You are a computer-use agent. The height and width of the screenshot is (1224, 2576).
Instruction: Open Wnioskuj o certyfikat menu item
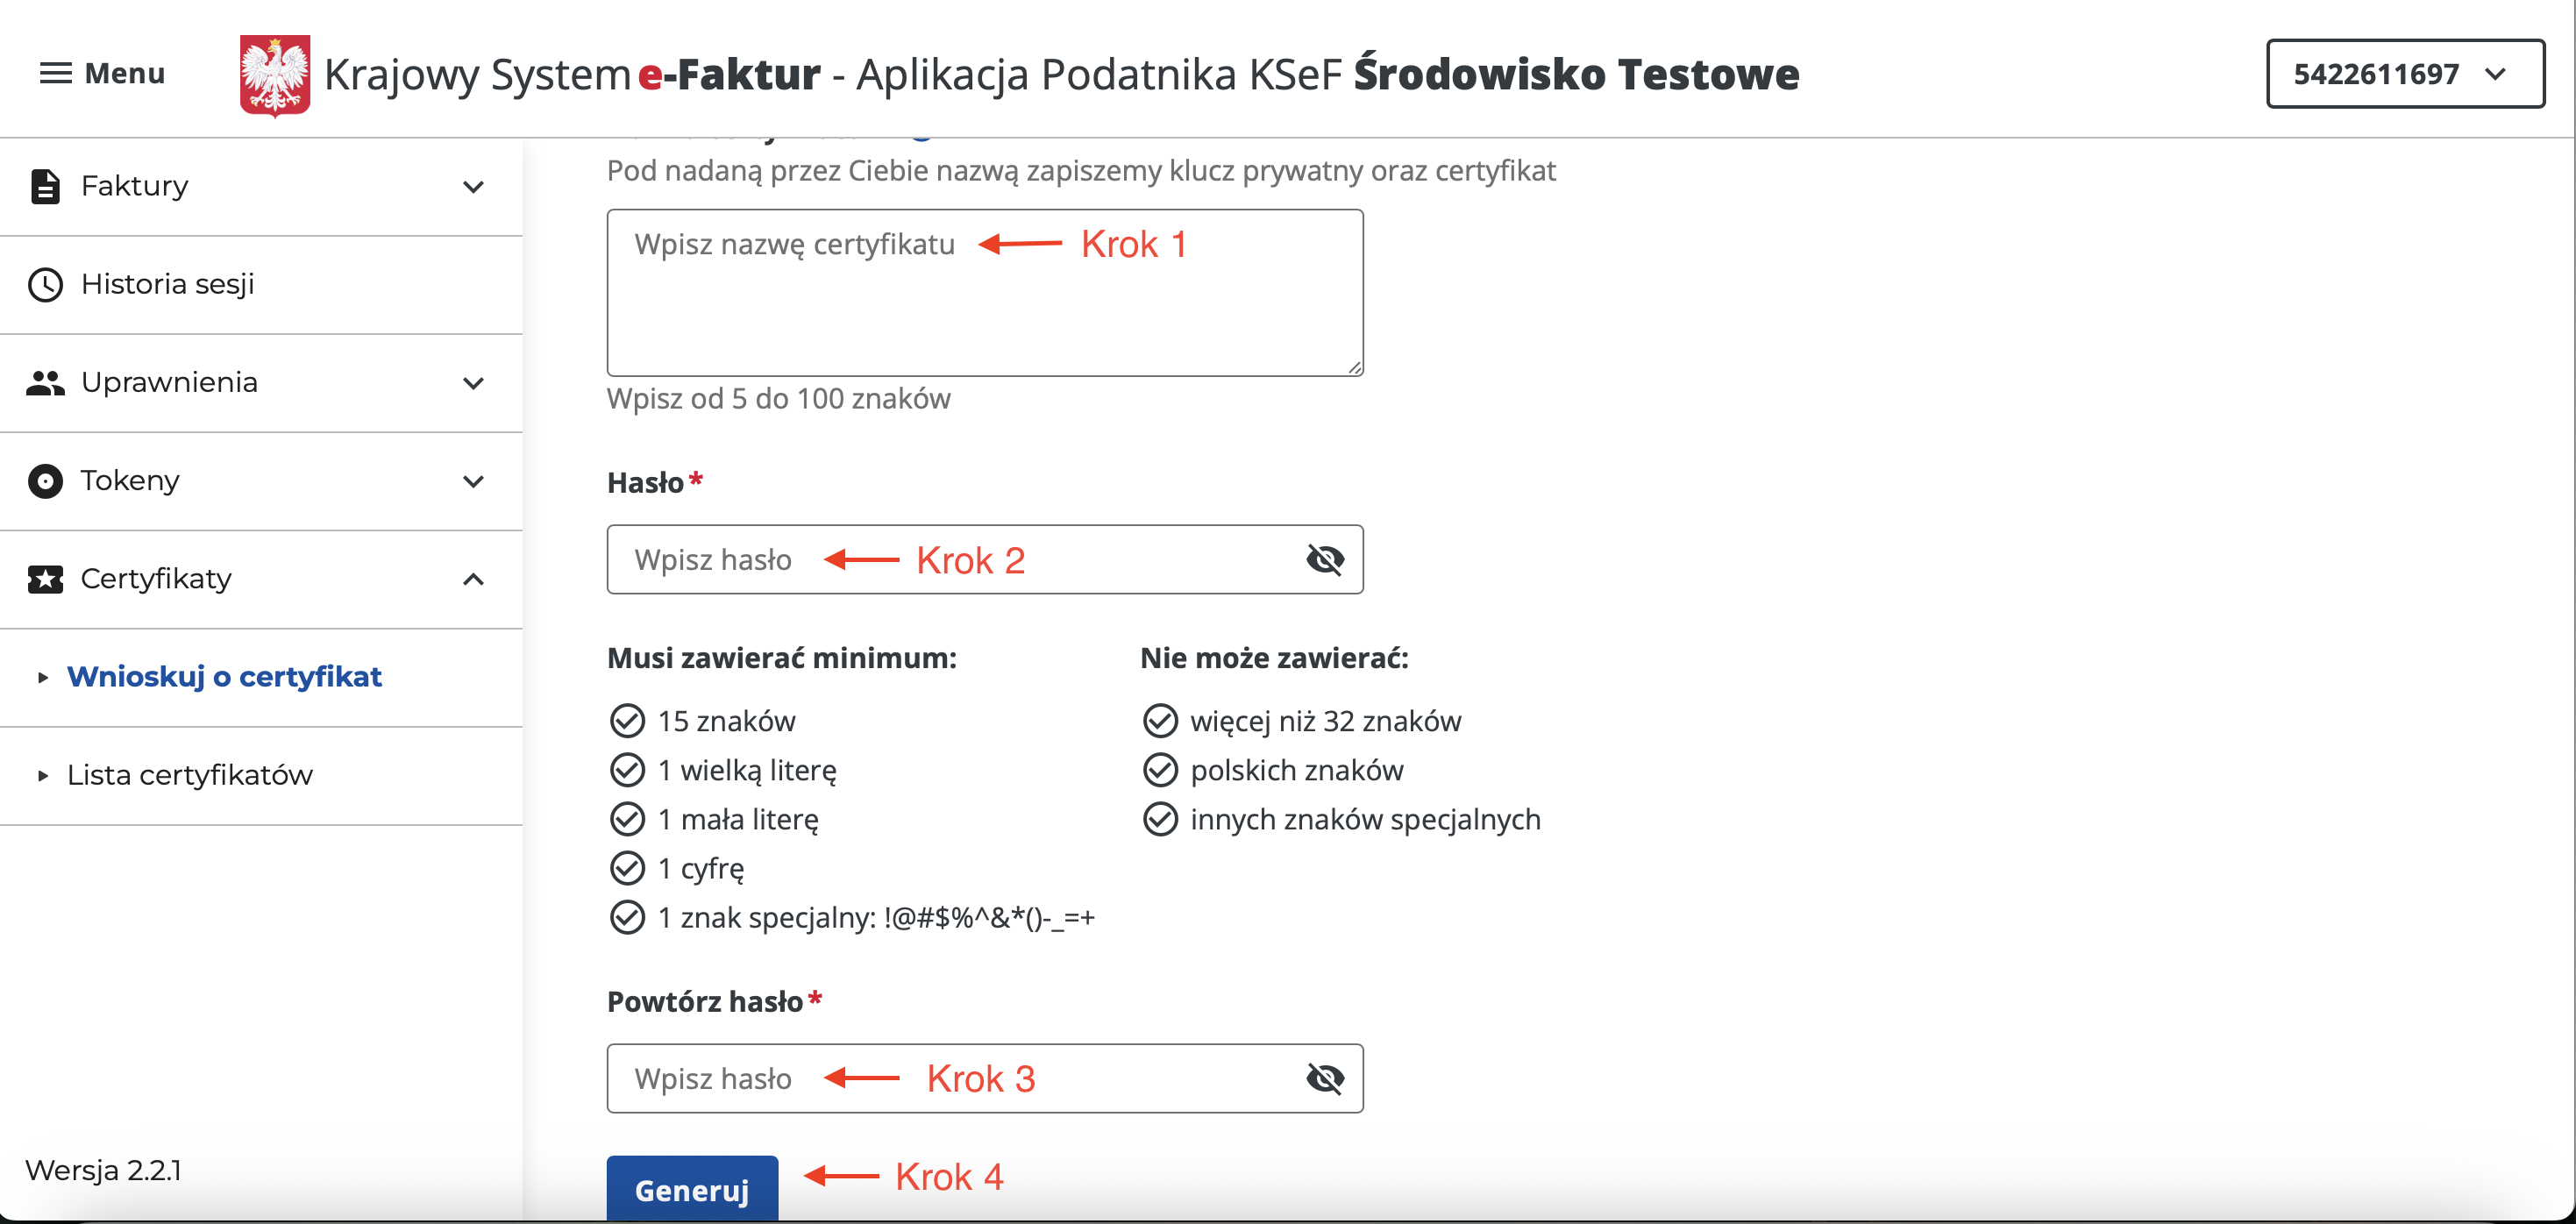point(224,677)
